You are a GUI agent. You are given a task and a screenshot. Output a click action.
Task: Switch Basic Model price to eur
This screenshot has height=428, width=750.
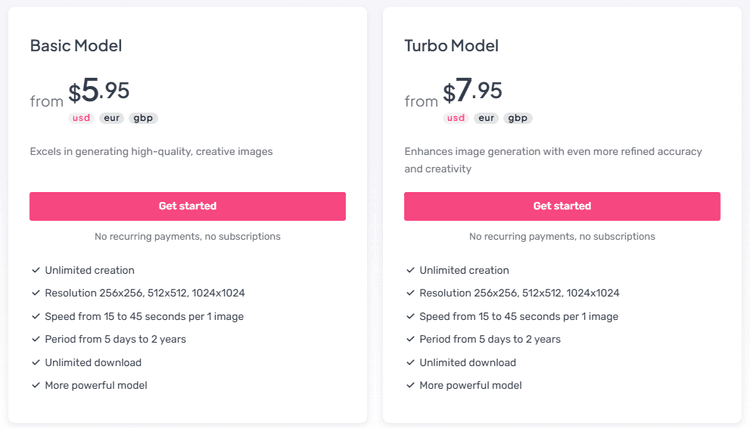pyautogui.click(x=112, y=118)
